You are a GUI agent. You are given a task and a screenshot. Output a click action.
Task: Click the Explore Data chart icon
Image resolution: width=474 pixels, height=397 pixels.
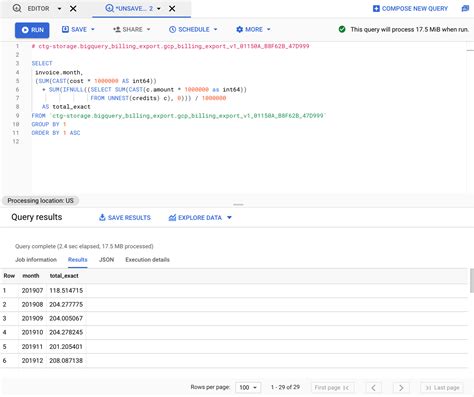(x=172, y=218)
